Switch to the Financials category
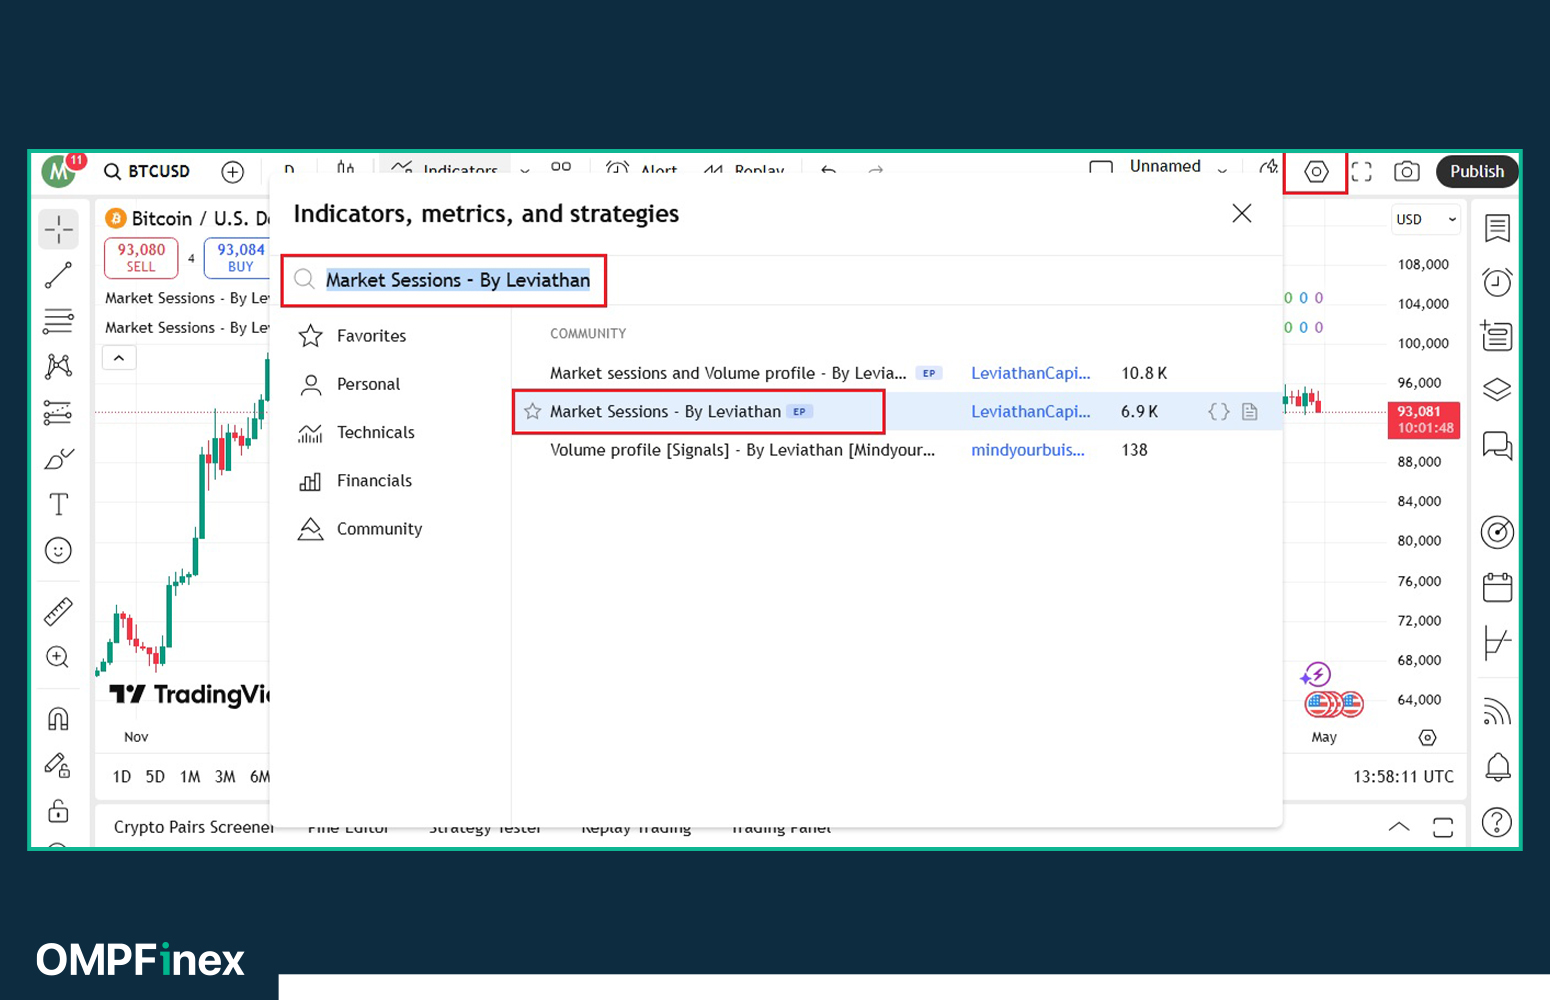Image resolution: width=1550 pixels, height=1000 pixels. point(390,480)
